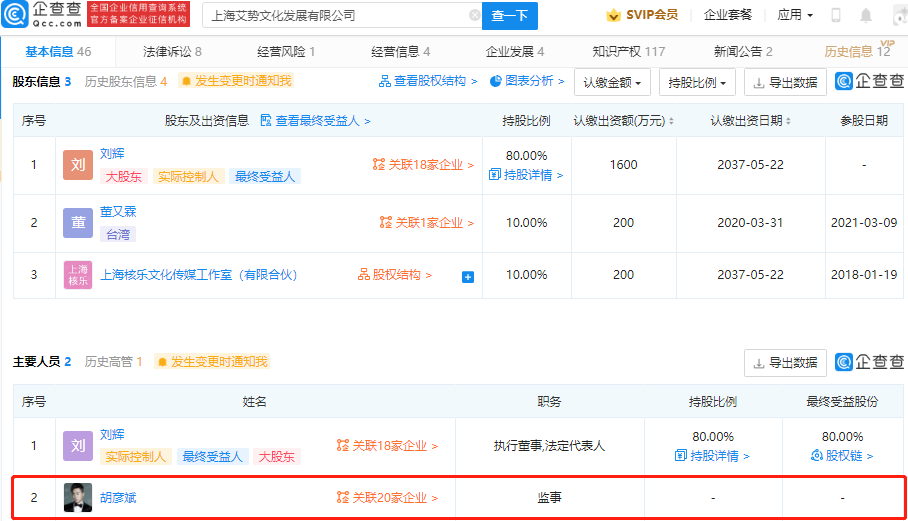Open the notification bell icon

pyautogui.click(x=866, y=15)
